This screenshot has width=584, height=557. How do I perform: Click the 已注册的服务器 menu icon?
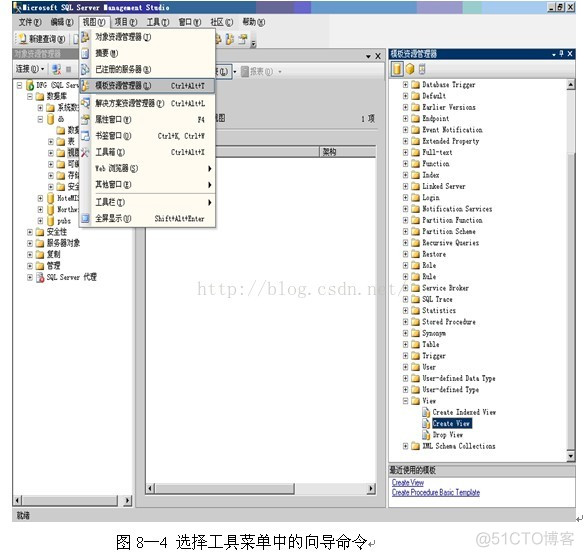click(x=85, y=69)
